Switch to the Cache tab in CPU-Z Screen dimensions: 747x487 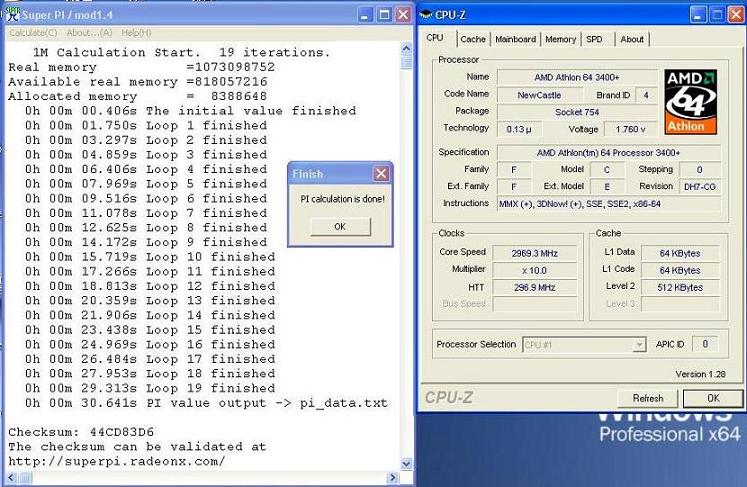[473, 39]
